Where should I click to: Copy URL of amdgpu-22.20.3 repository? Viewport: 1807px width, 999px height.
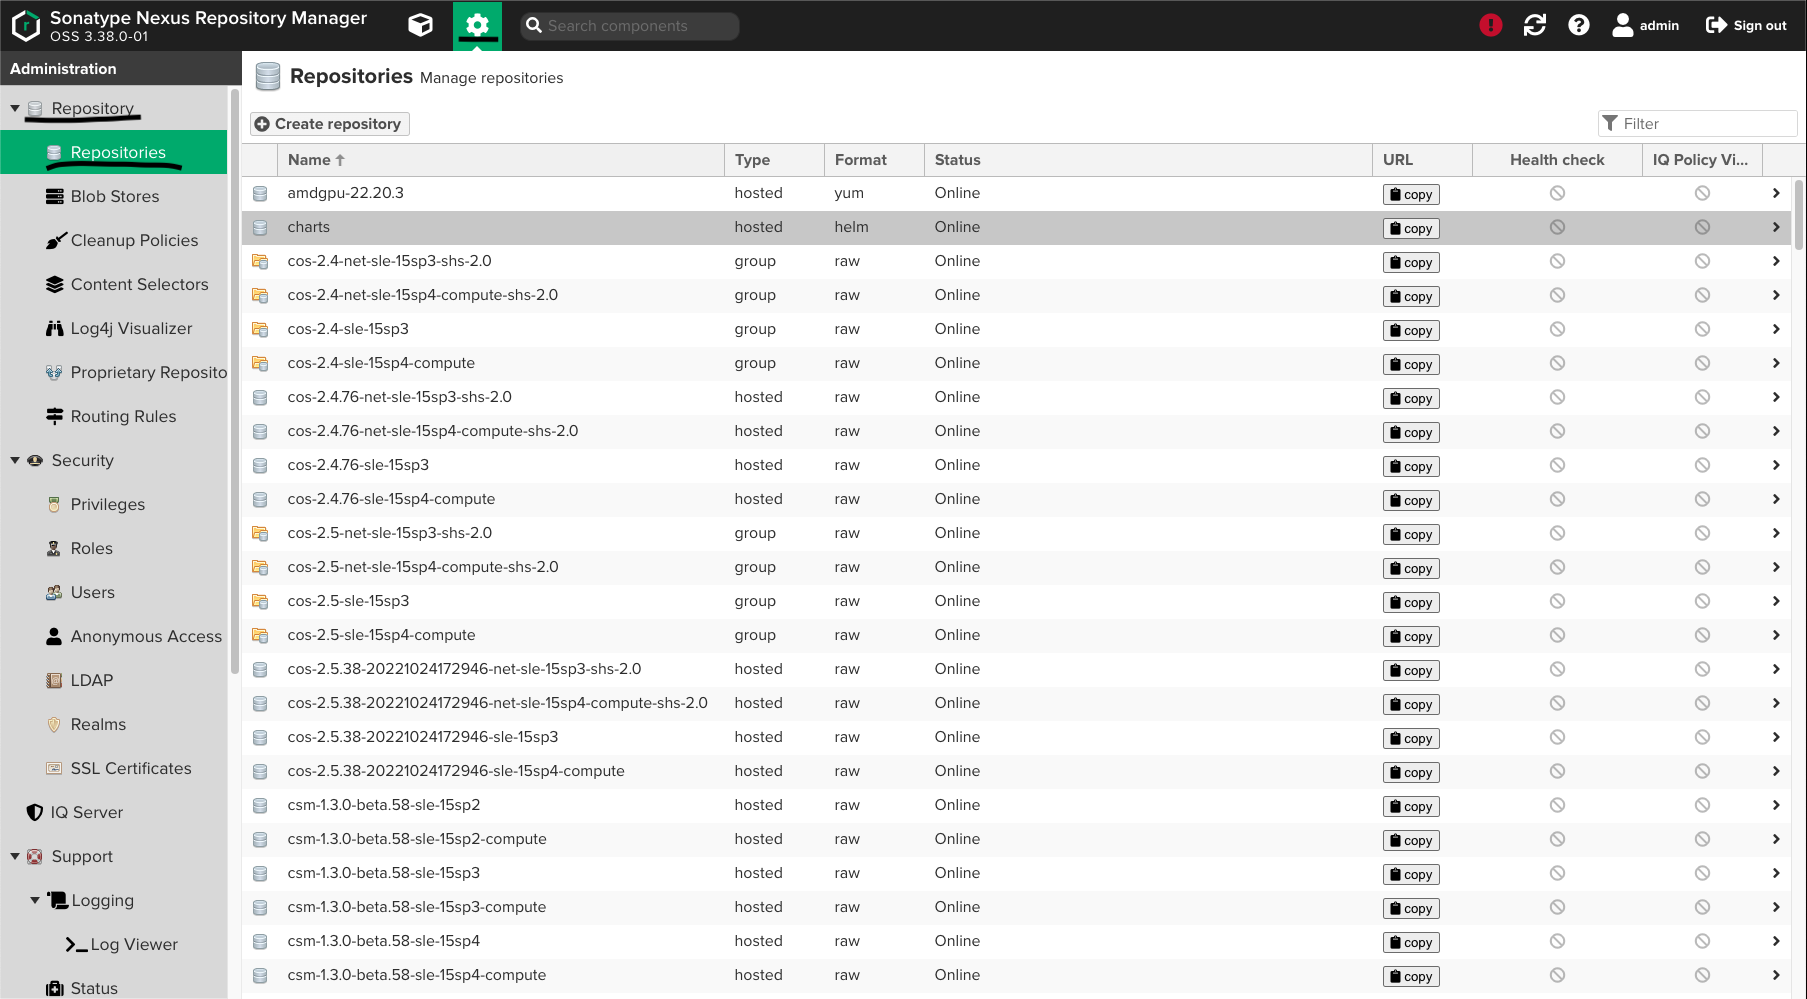(1411, 194)
